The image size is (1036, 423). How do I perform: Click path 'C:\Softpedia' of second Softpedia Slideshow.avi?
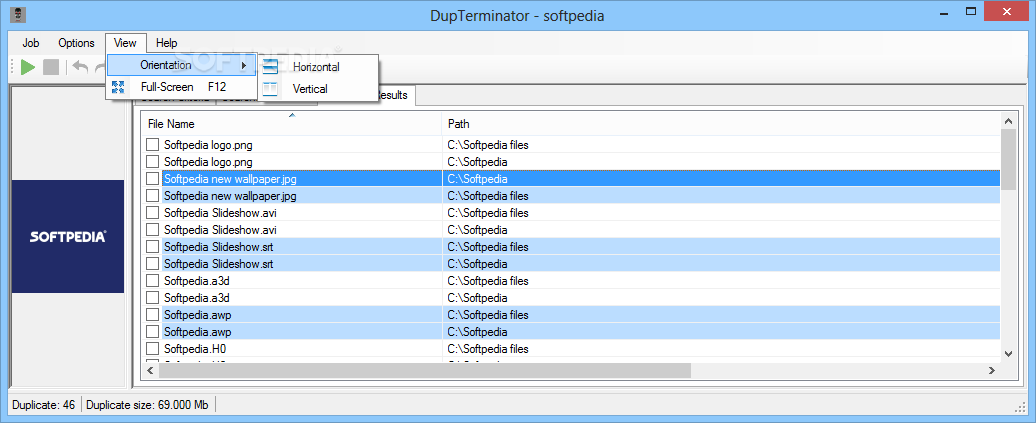pos(478,230)
